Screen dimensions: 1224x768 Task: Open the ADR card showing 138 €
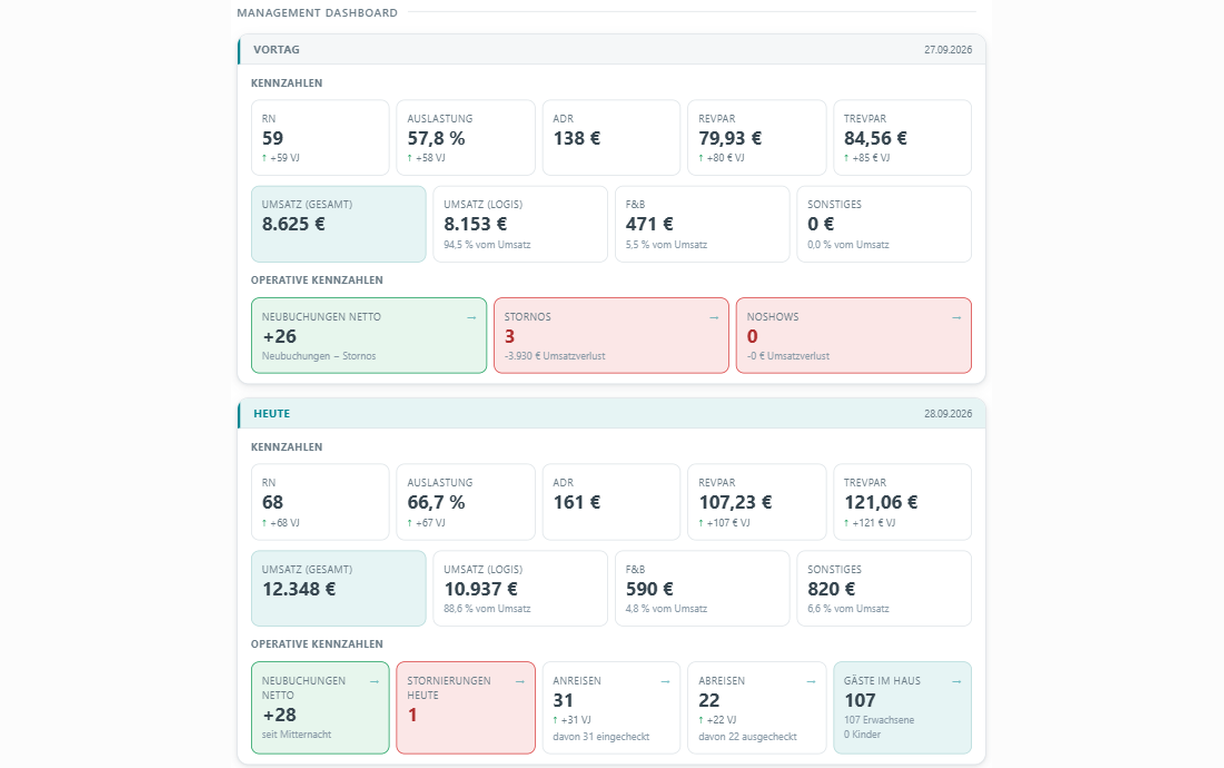[x=611, y=138]
